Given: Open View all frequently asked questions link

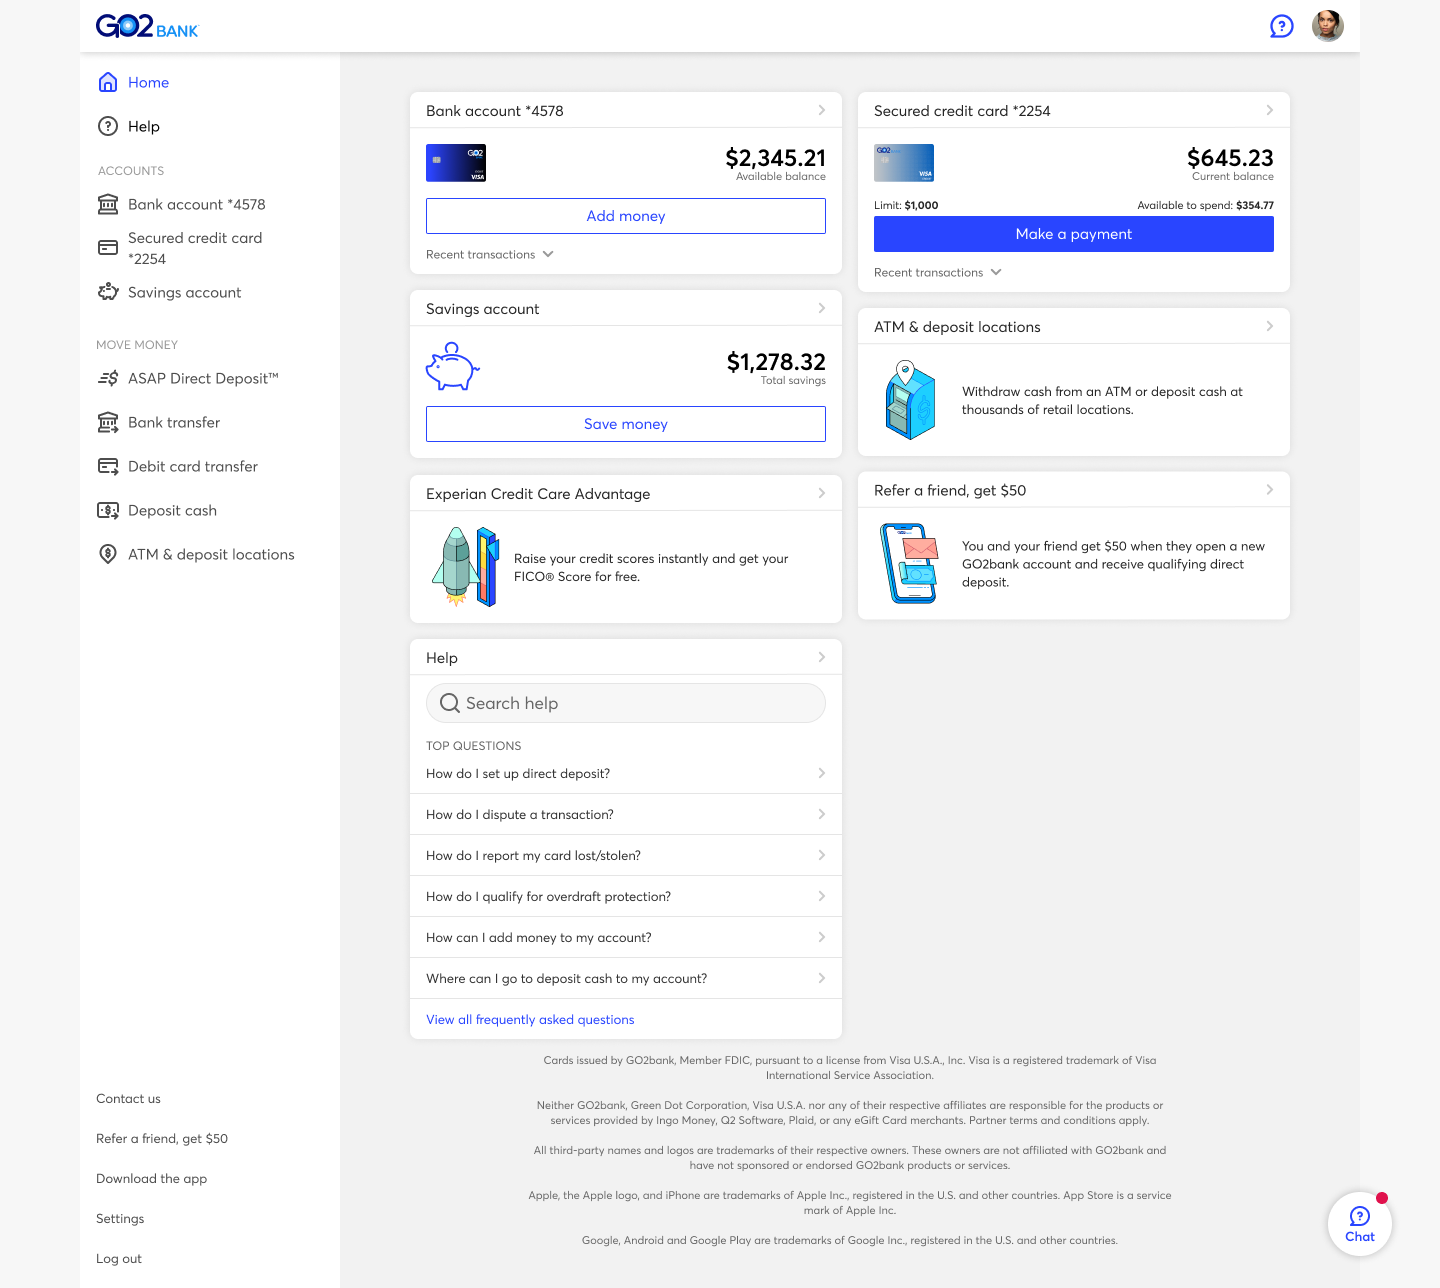Looking at the screenshot, I should 530,1020.
